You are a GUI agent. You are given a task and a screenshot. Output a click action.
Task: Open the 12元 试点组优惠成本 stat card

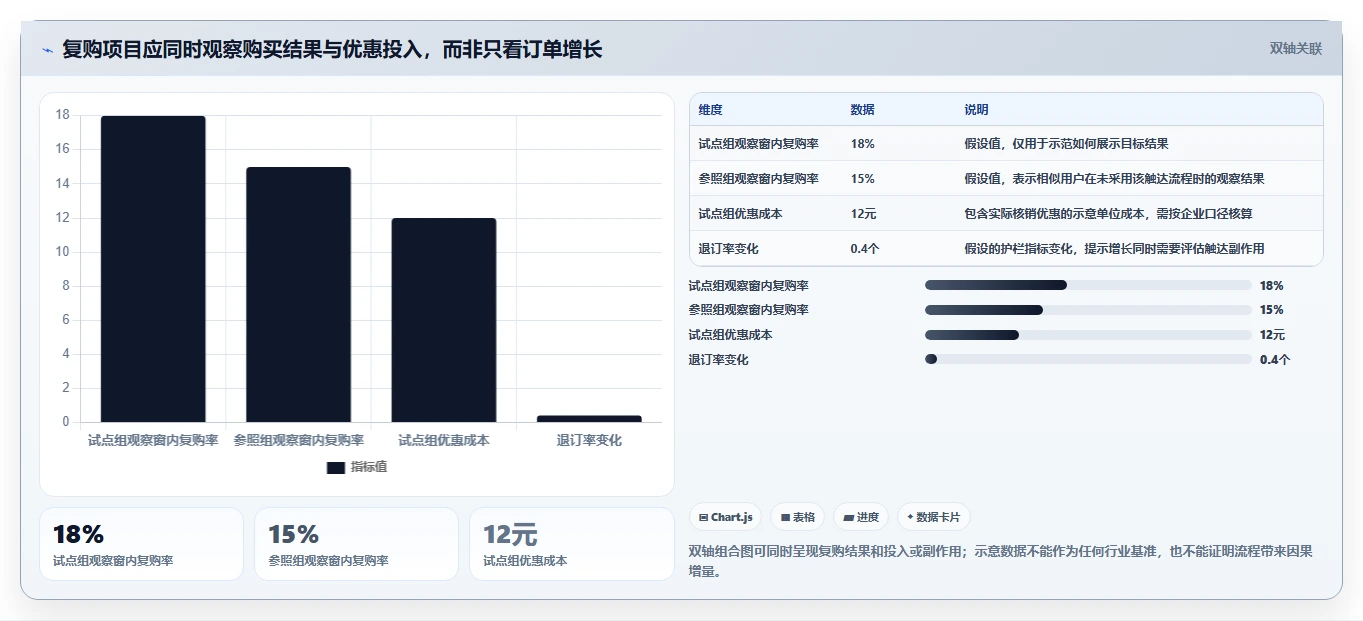pos(572,544)
